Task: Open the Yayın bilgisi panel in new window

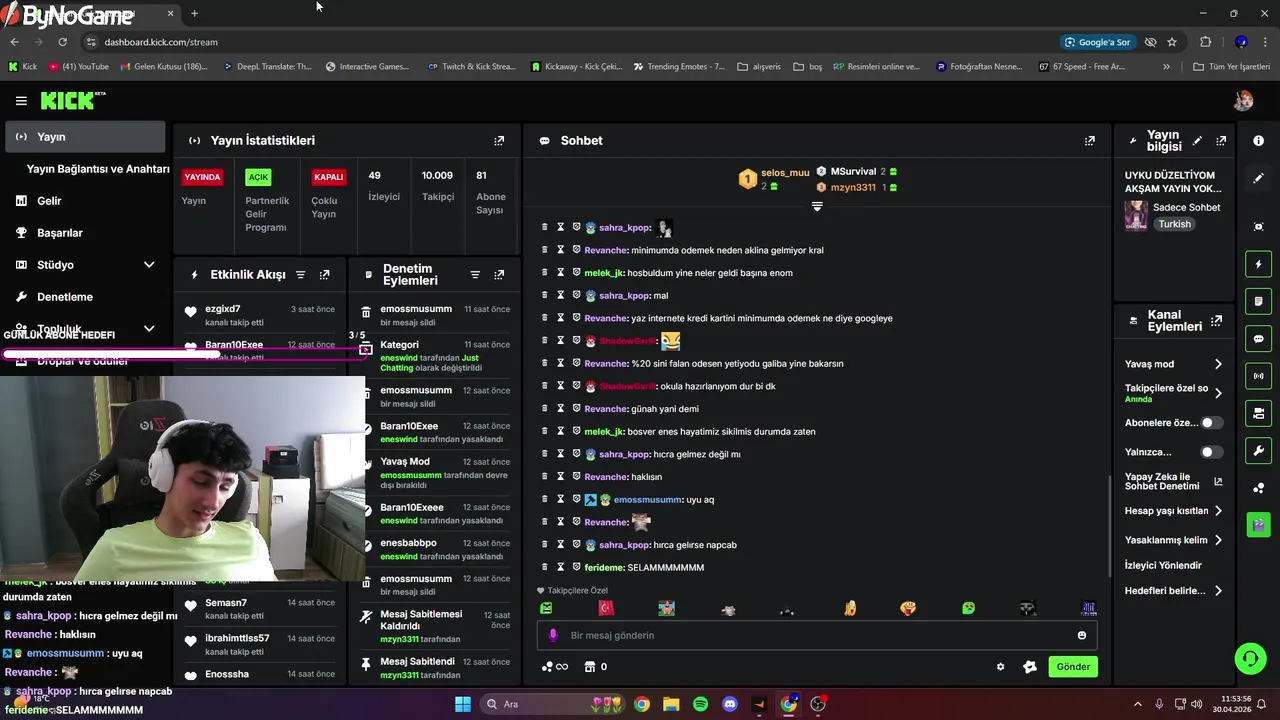Action: 1221,141
